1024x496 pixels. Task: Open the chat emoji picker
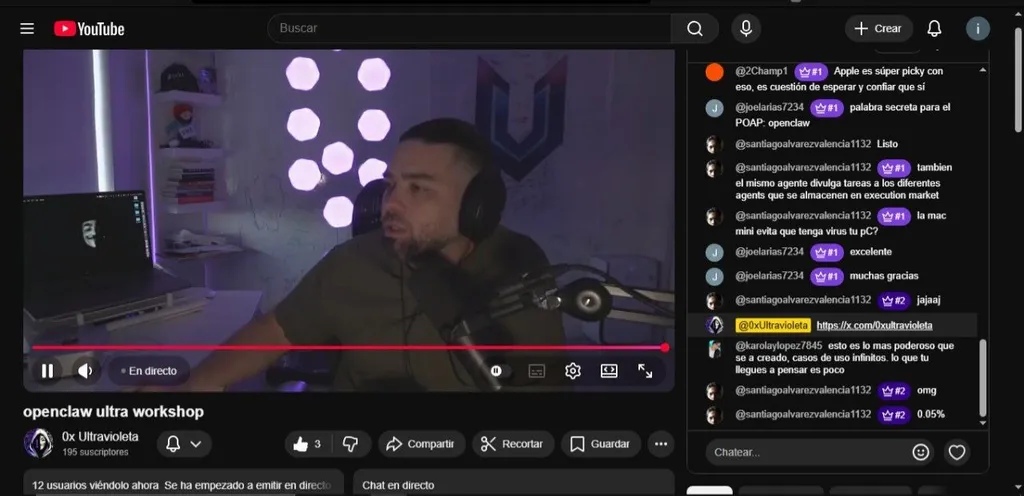921,452
